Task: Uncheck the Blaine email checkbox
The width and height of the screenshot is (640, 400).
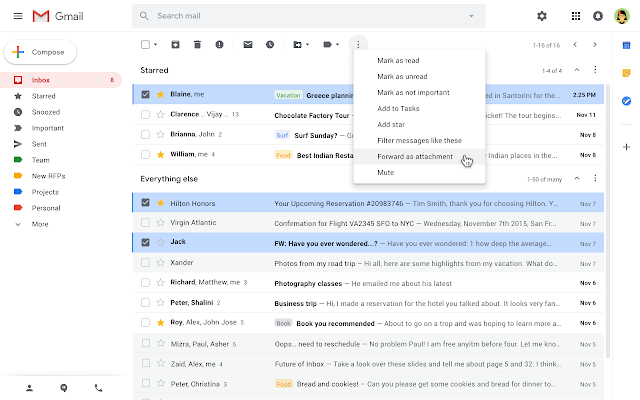Action: click(146, 95)
